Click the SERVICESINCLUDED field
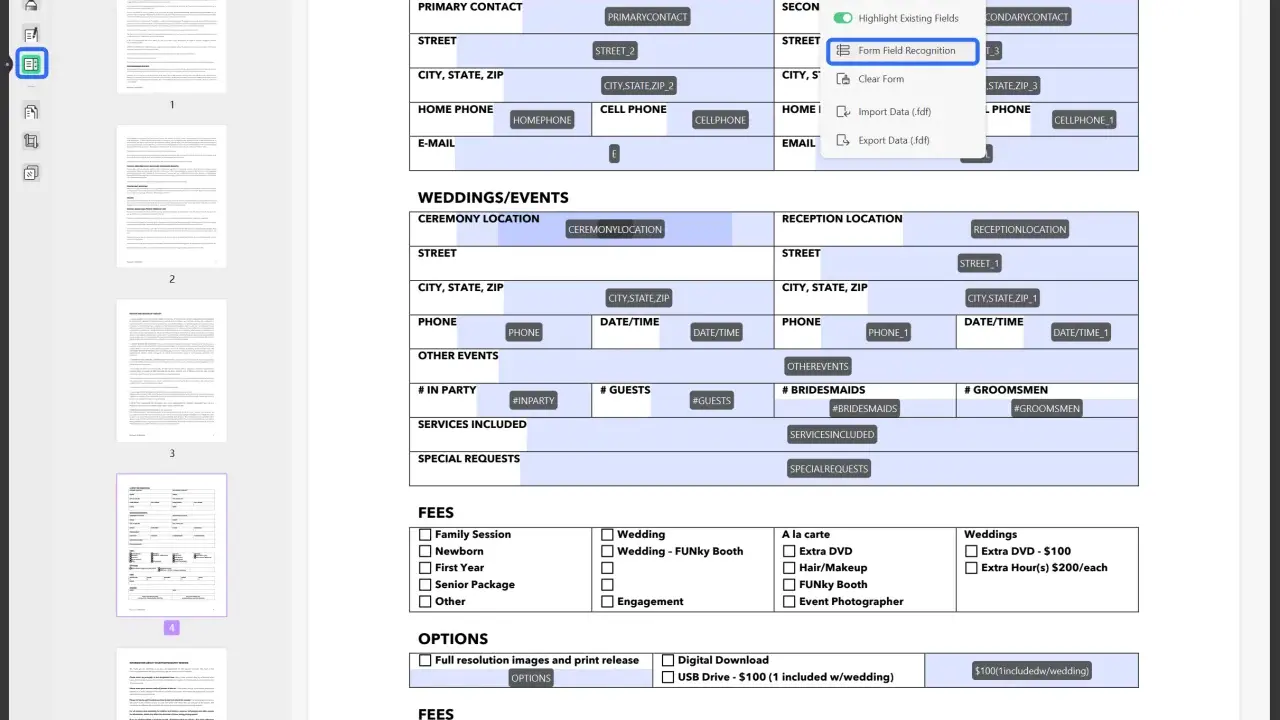 pos(832,434)
